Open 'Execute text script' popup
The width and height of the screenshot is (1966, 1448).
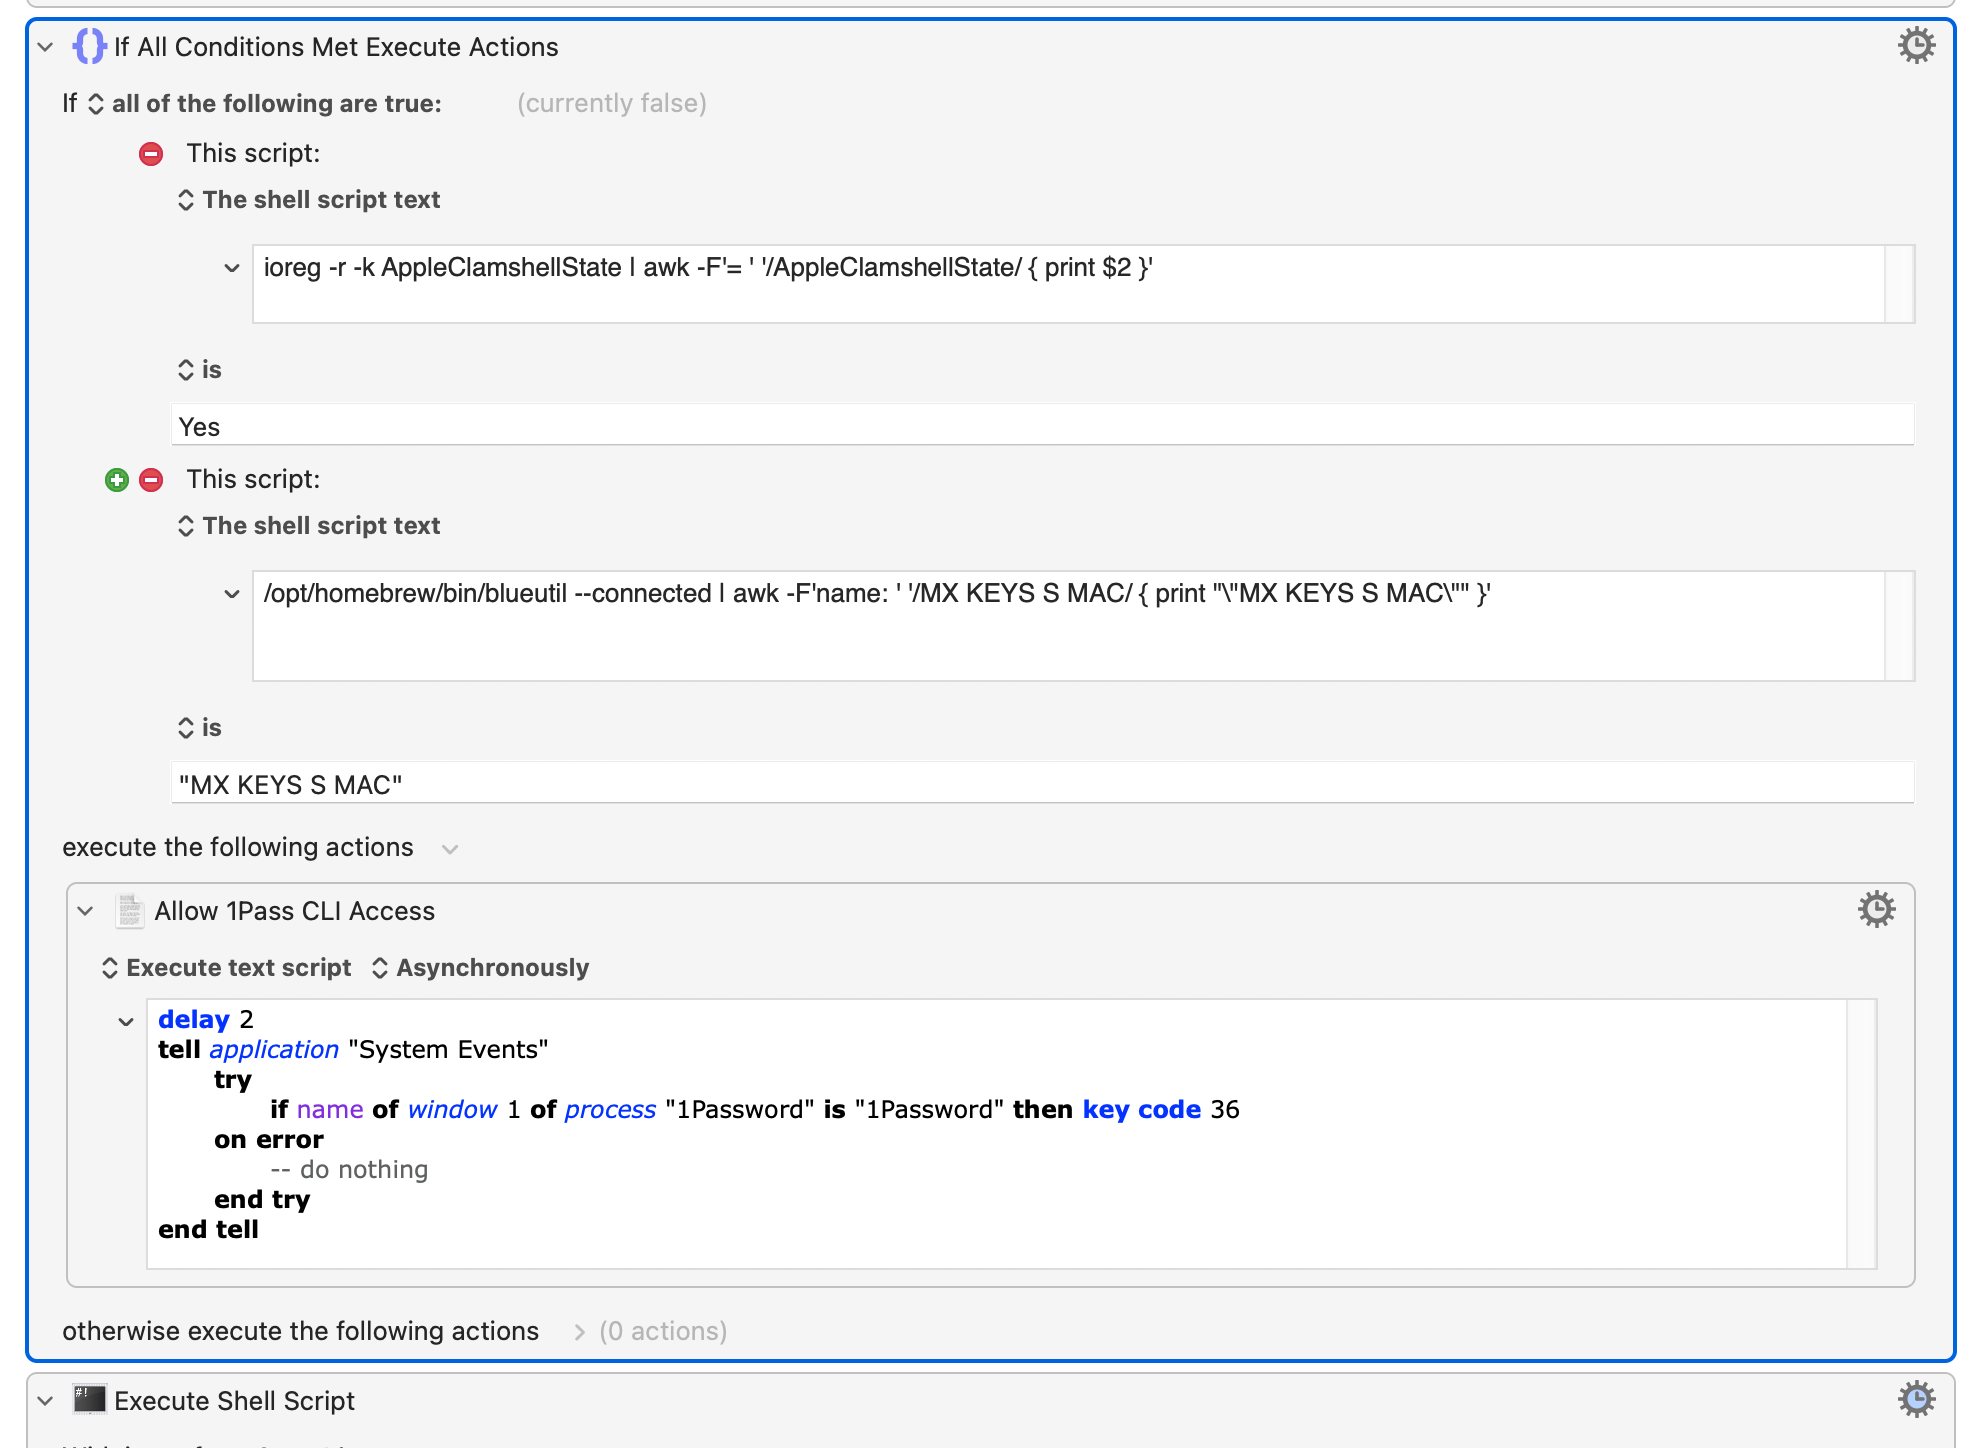[227, 968]
